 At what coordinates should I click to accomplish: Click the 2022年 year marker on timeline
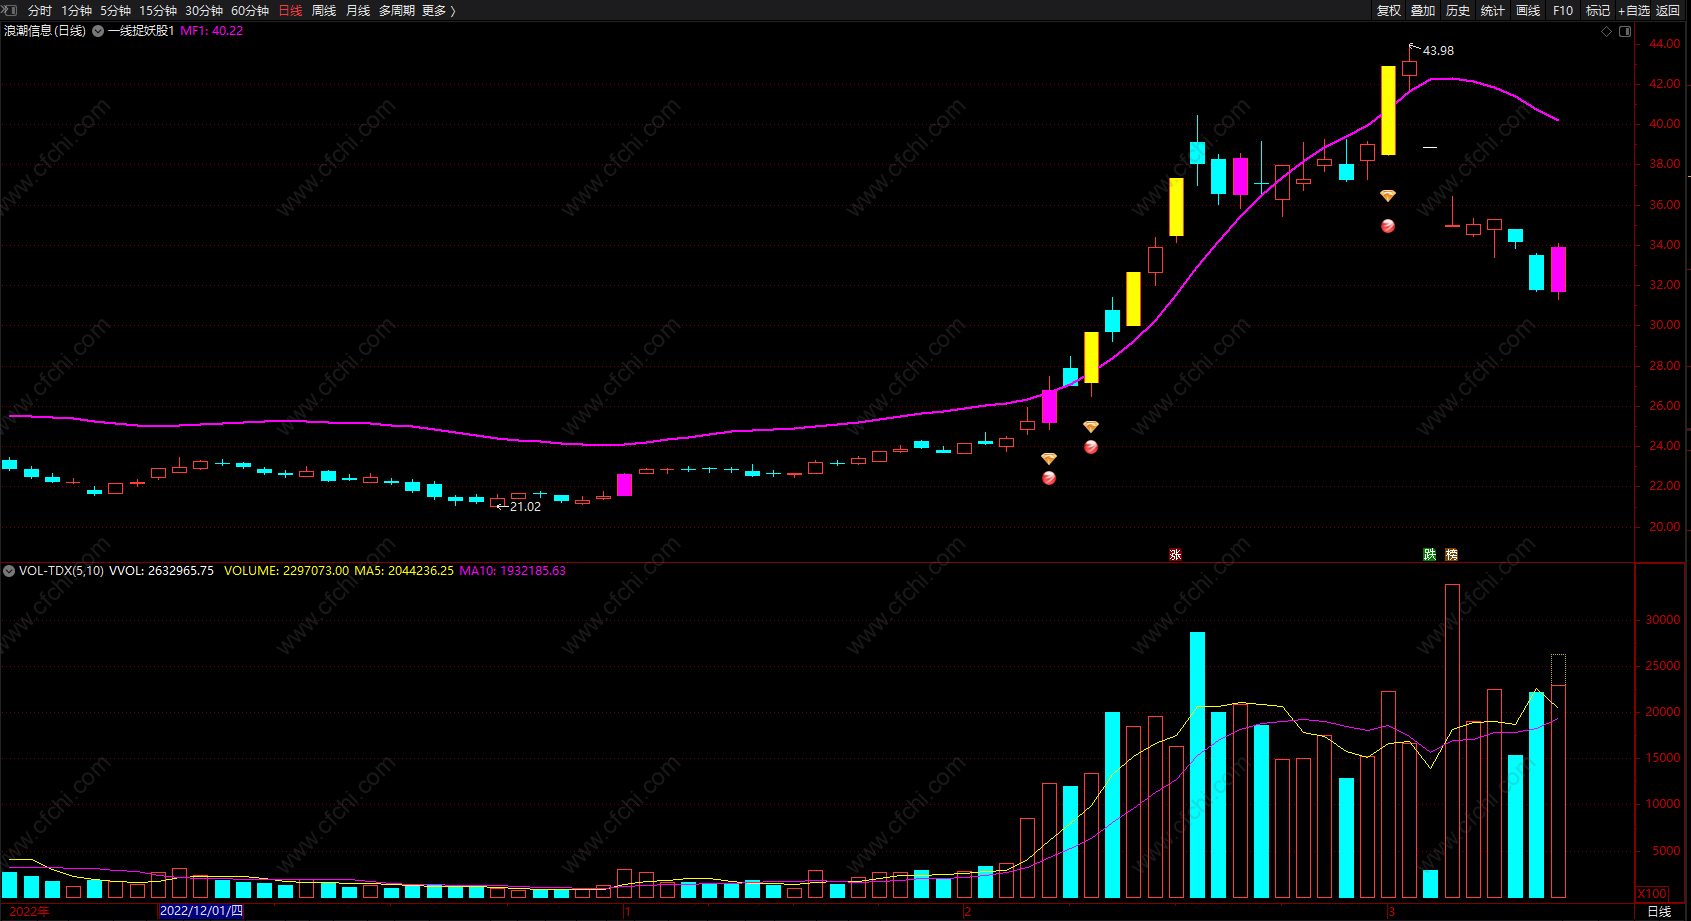[x=29, y=911]
